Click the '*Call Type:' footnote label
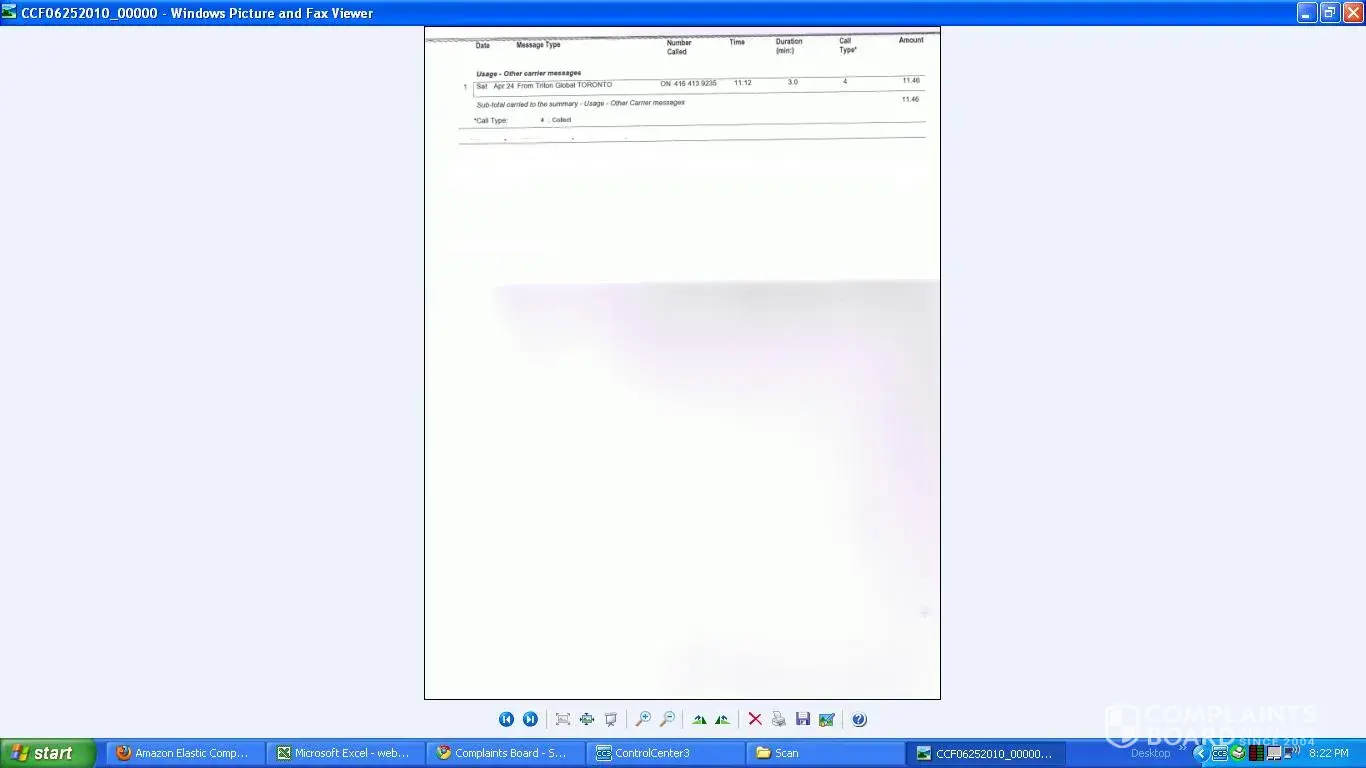The image size is (1366, 768). click(491, 121)
